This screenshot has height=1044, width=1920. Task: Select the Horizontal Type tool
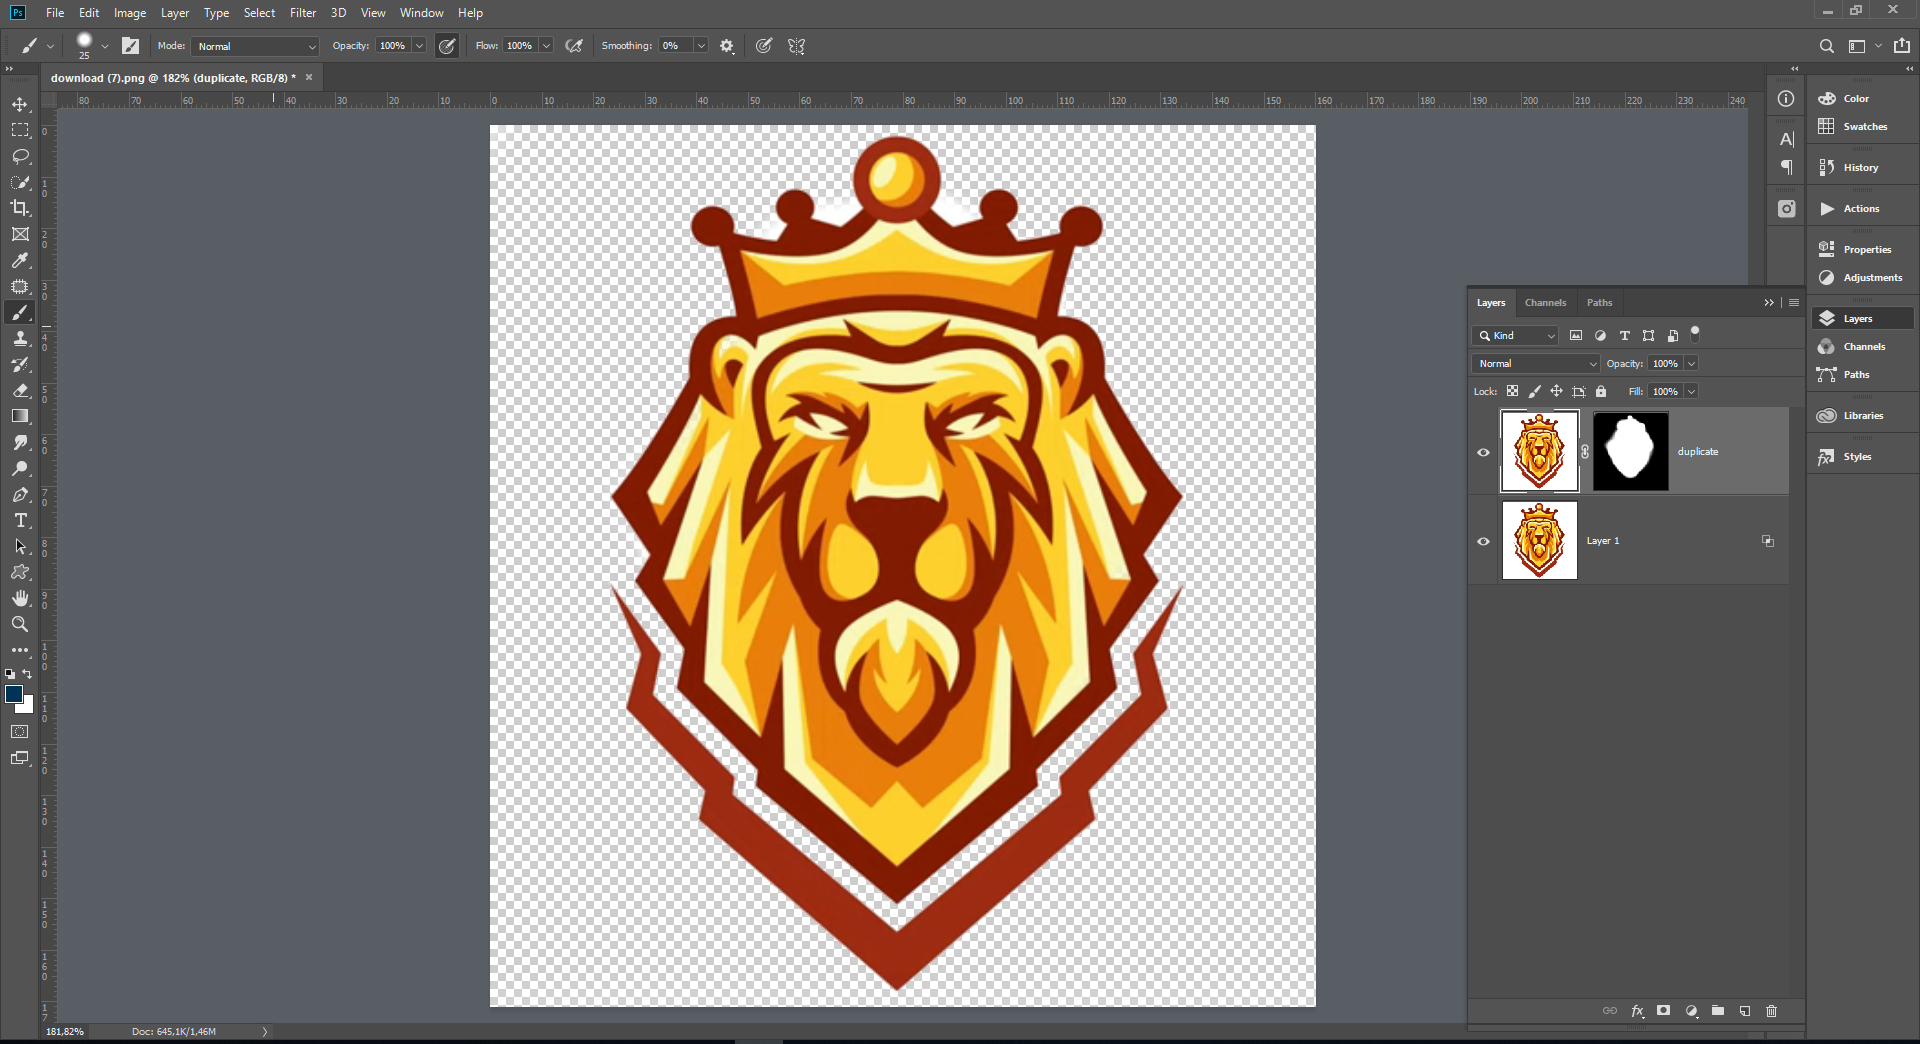(x=20, y=521)
